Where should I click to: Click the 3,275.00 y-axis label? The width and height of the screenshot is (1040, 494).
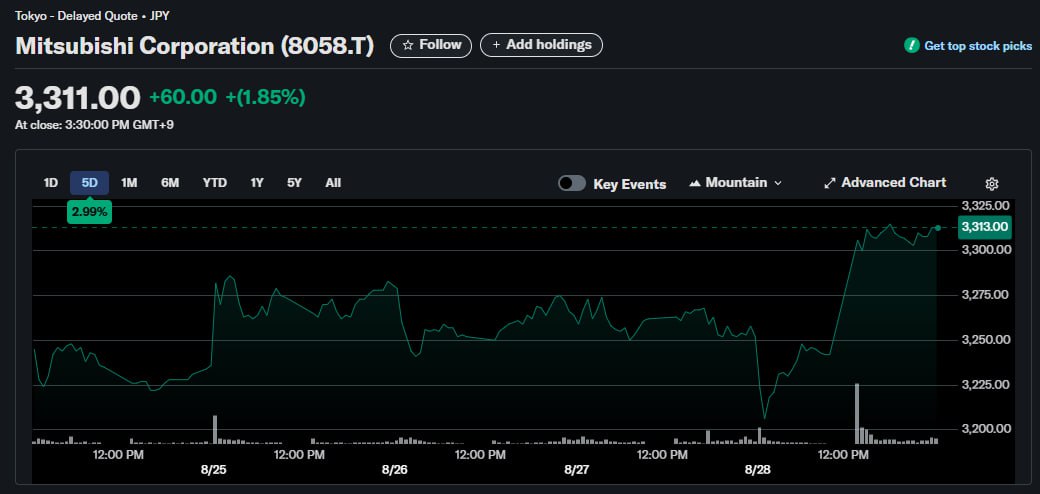(x=985, y=295)
